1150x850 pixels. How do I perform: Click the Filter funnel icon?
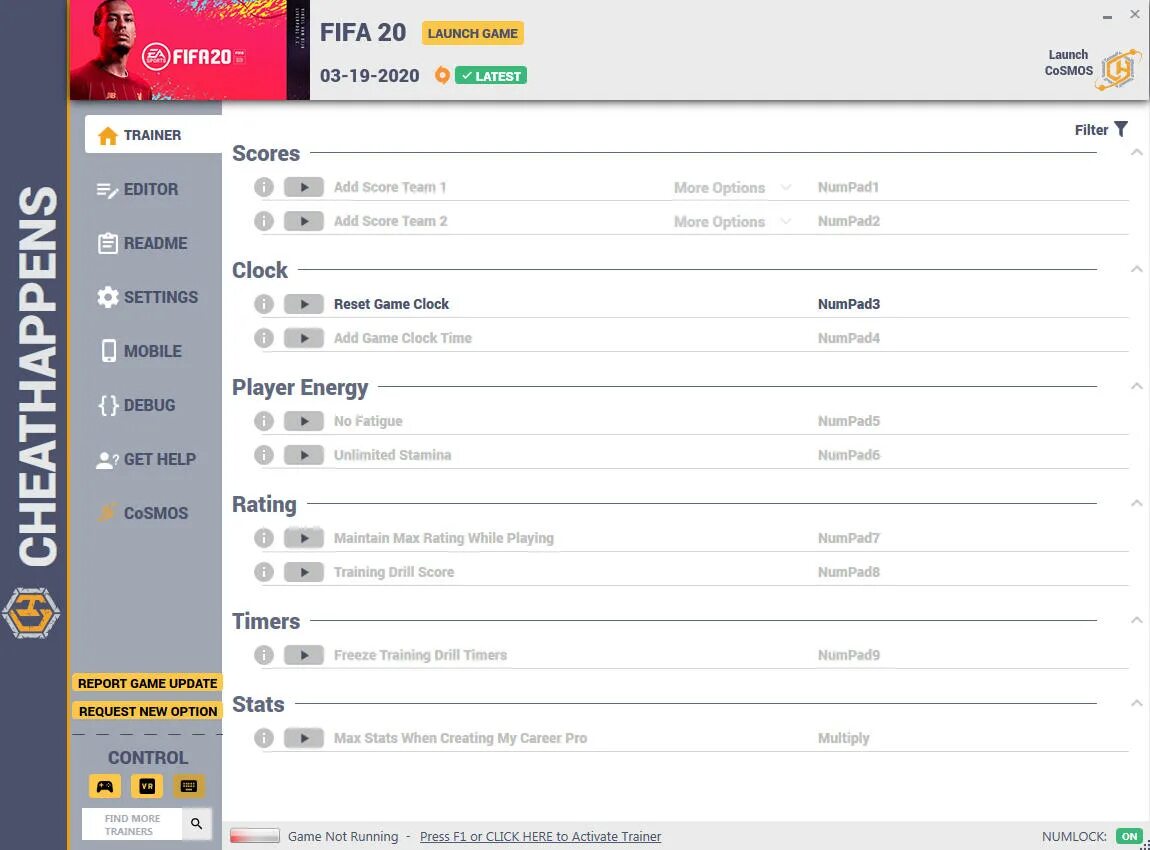(x=1121, y=130)
